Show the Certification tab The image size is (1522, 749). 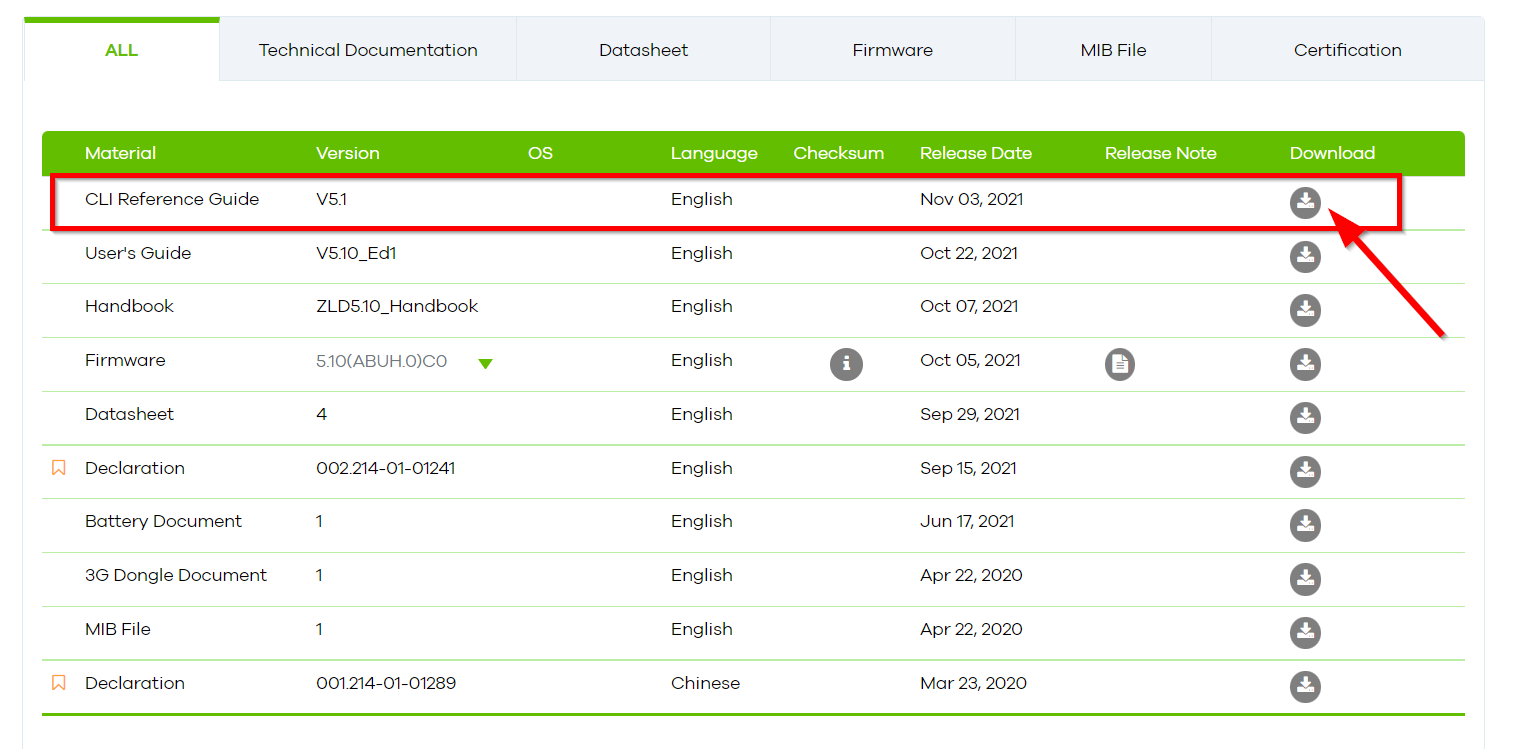click(1347, 50)
